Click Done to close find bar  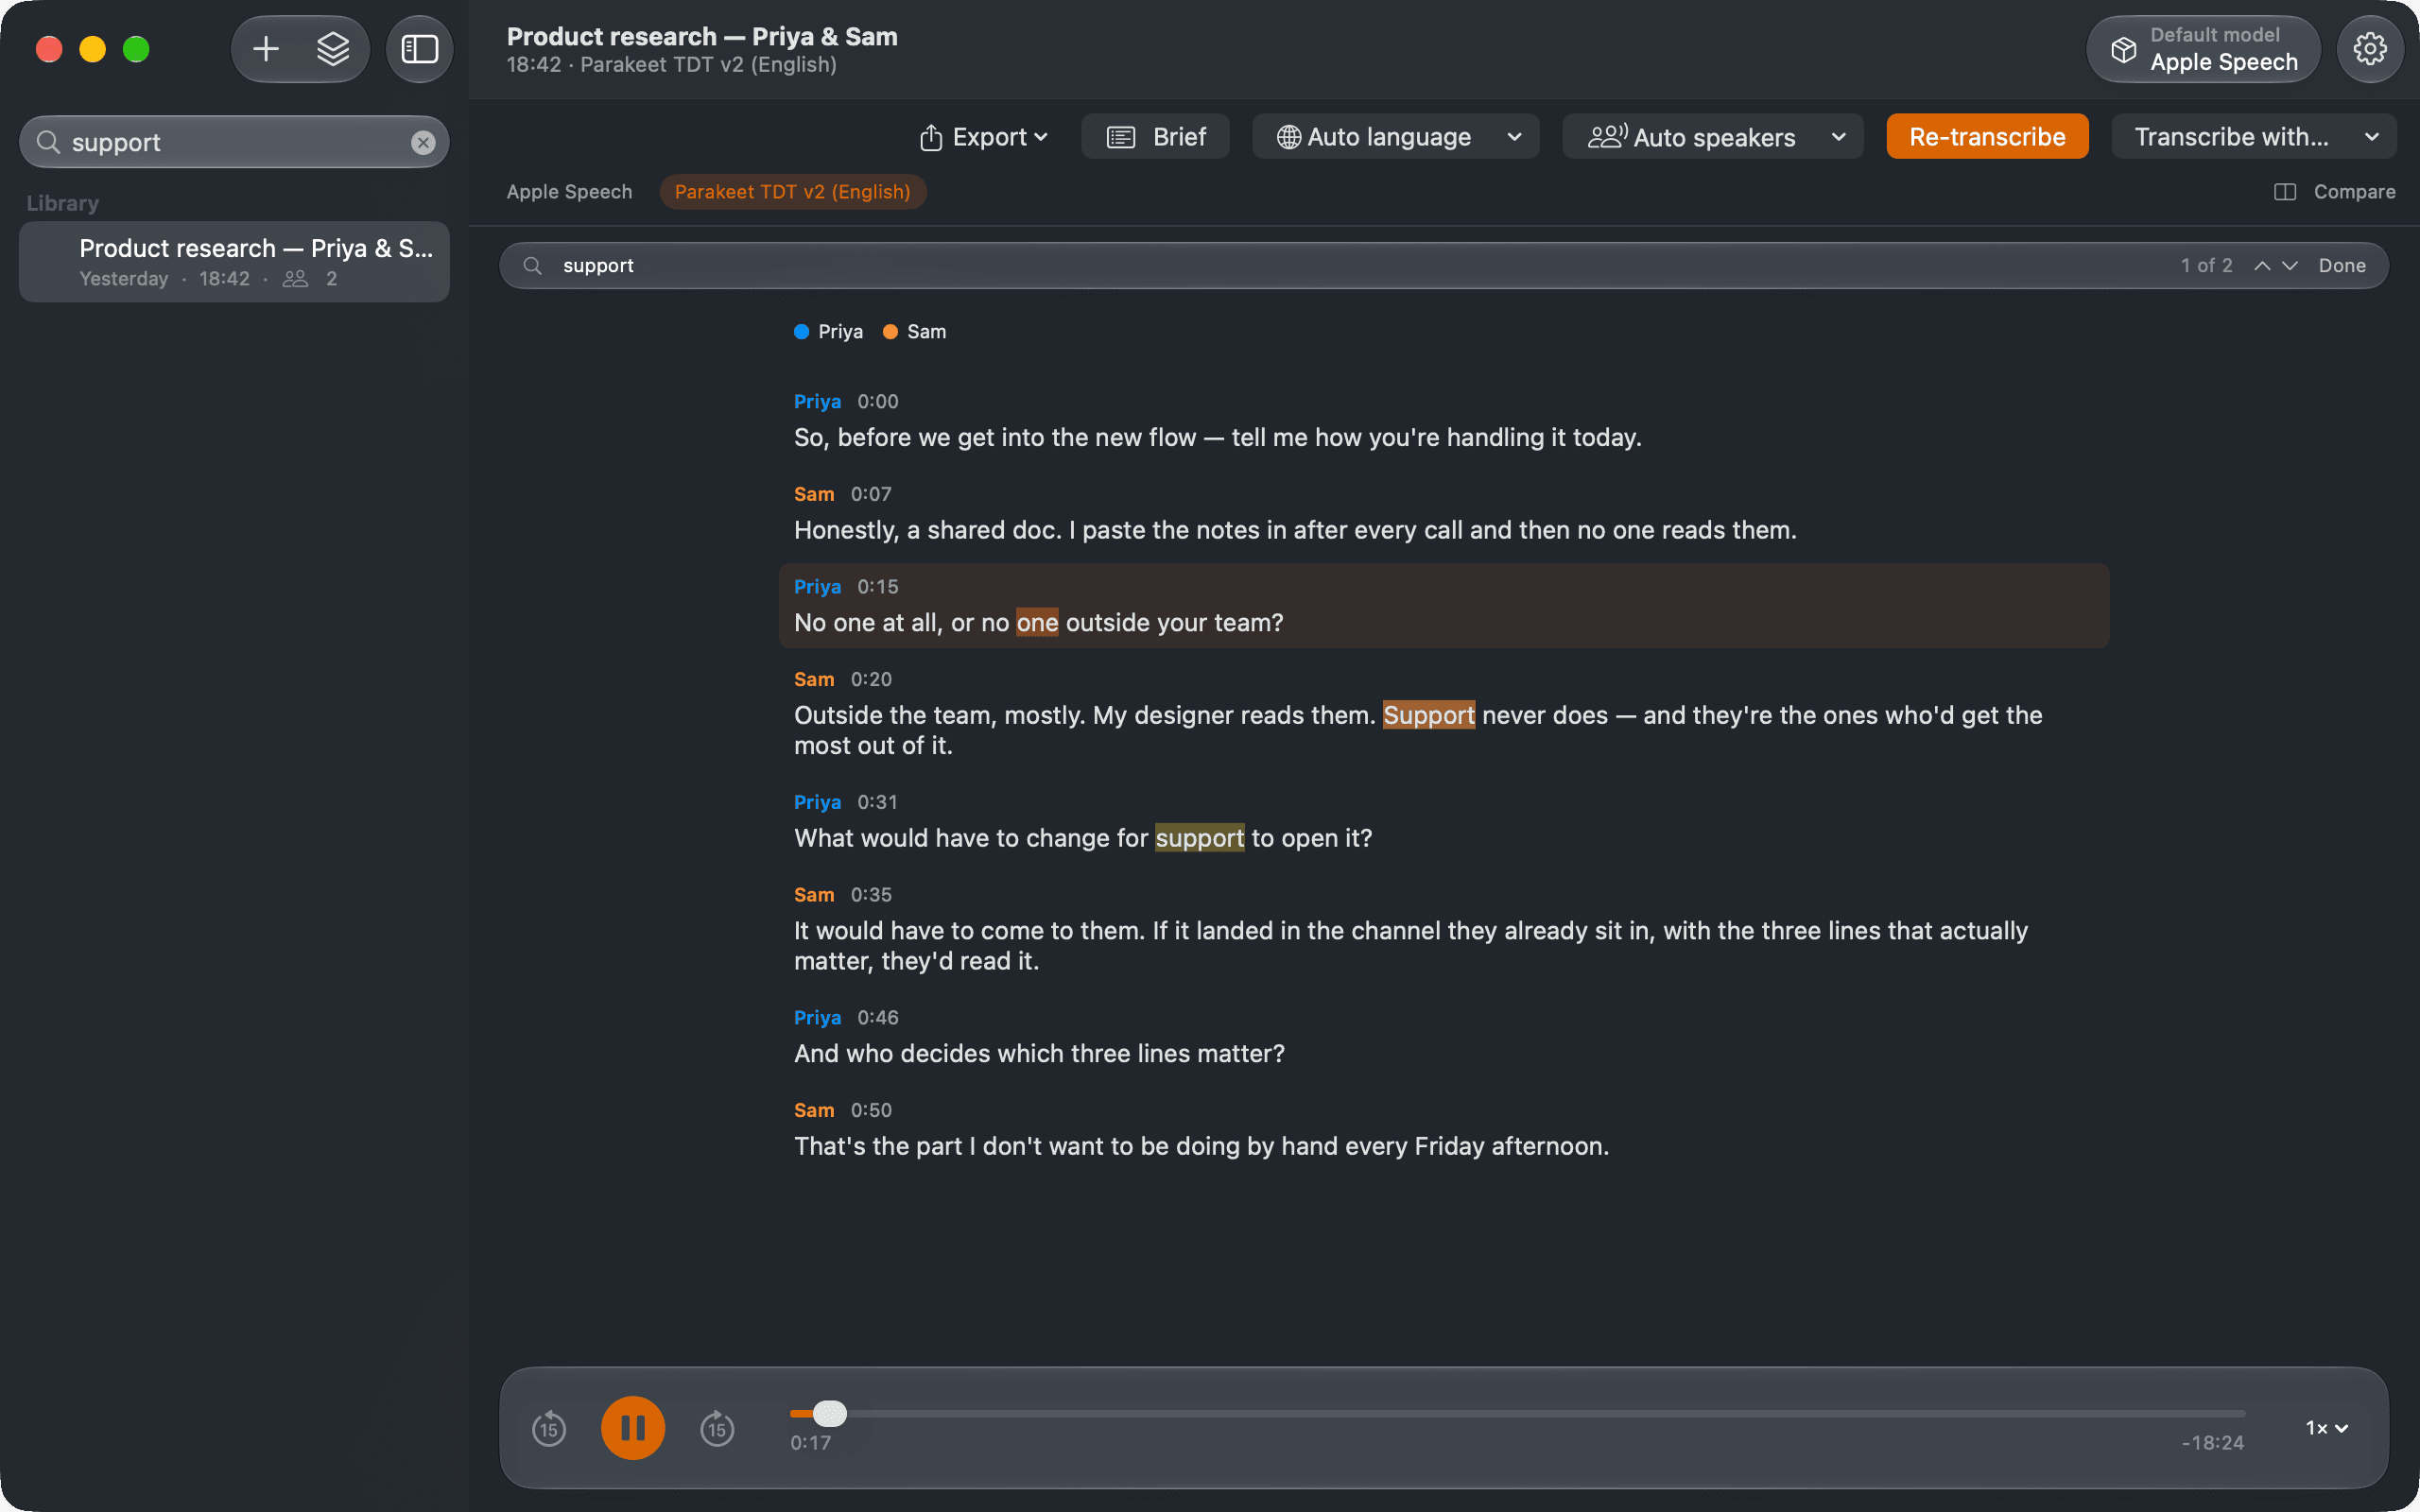tap(2342, 265)
